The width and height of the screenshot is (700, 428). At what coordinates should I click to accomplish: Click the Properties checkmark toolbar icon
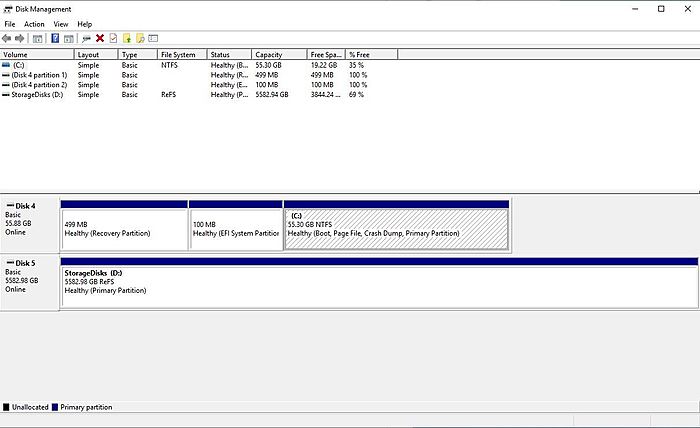[x=113, y=38]
